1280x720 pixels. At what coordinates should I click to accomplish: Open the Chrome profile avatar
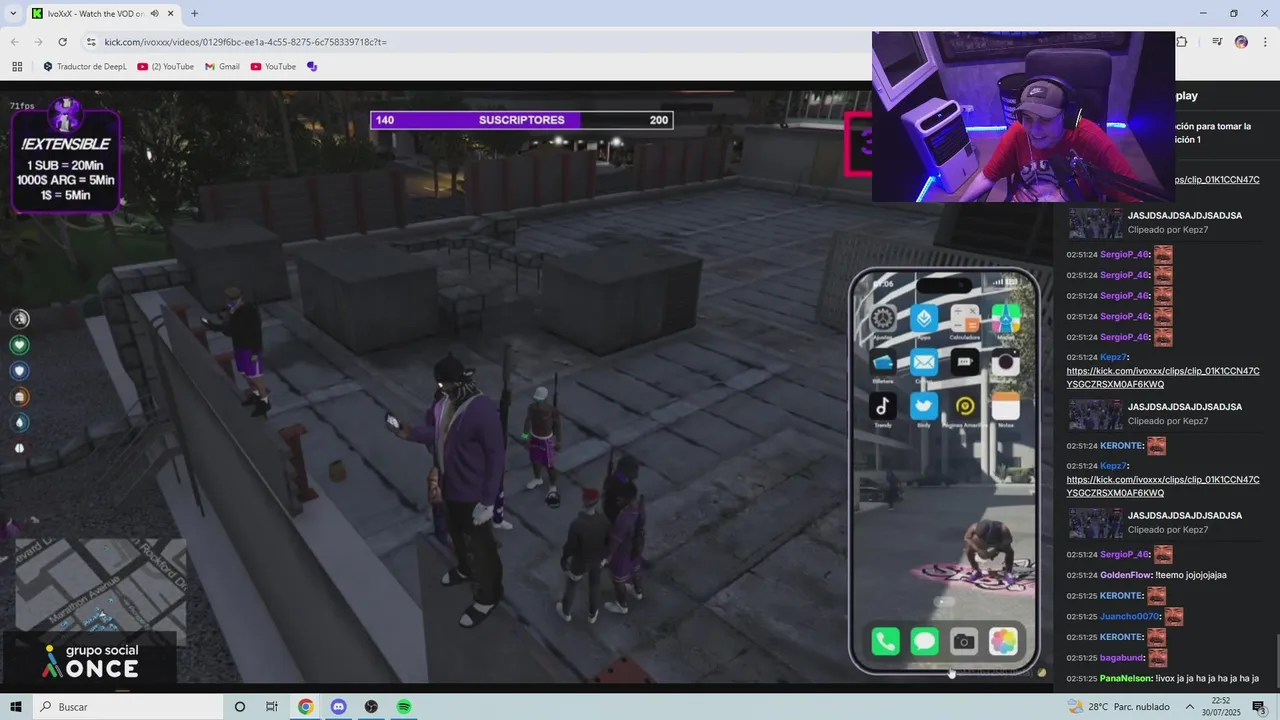point(1241,42)
